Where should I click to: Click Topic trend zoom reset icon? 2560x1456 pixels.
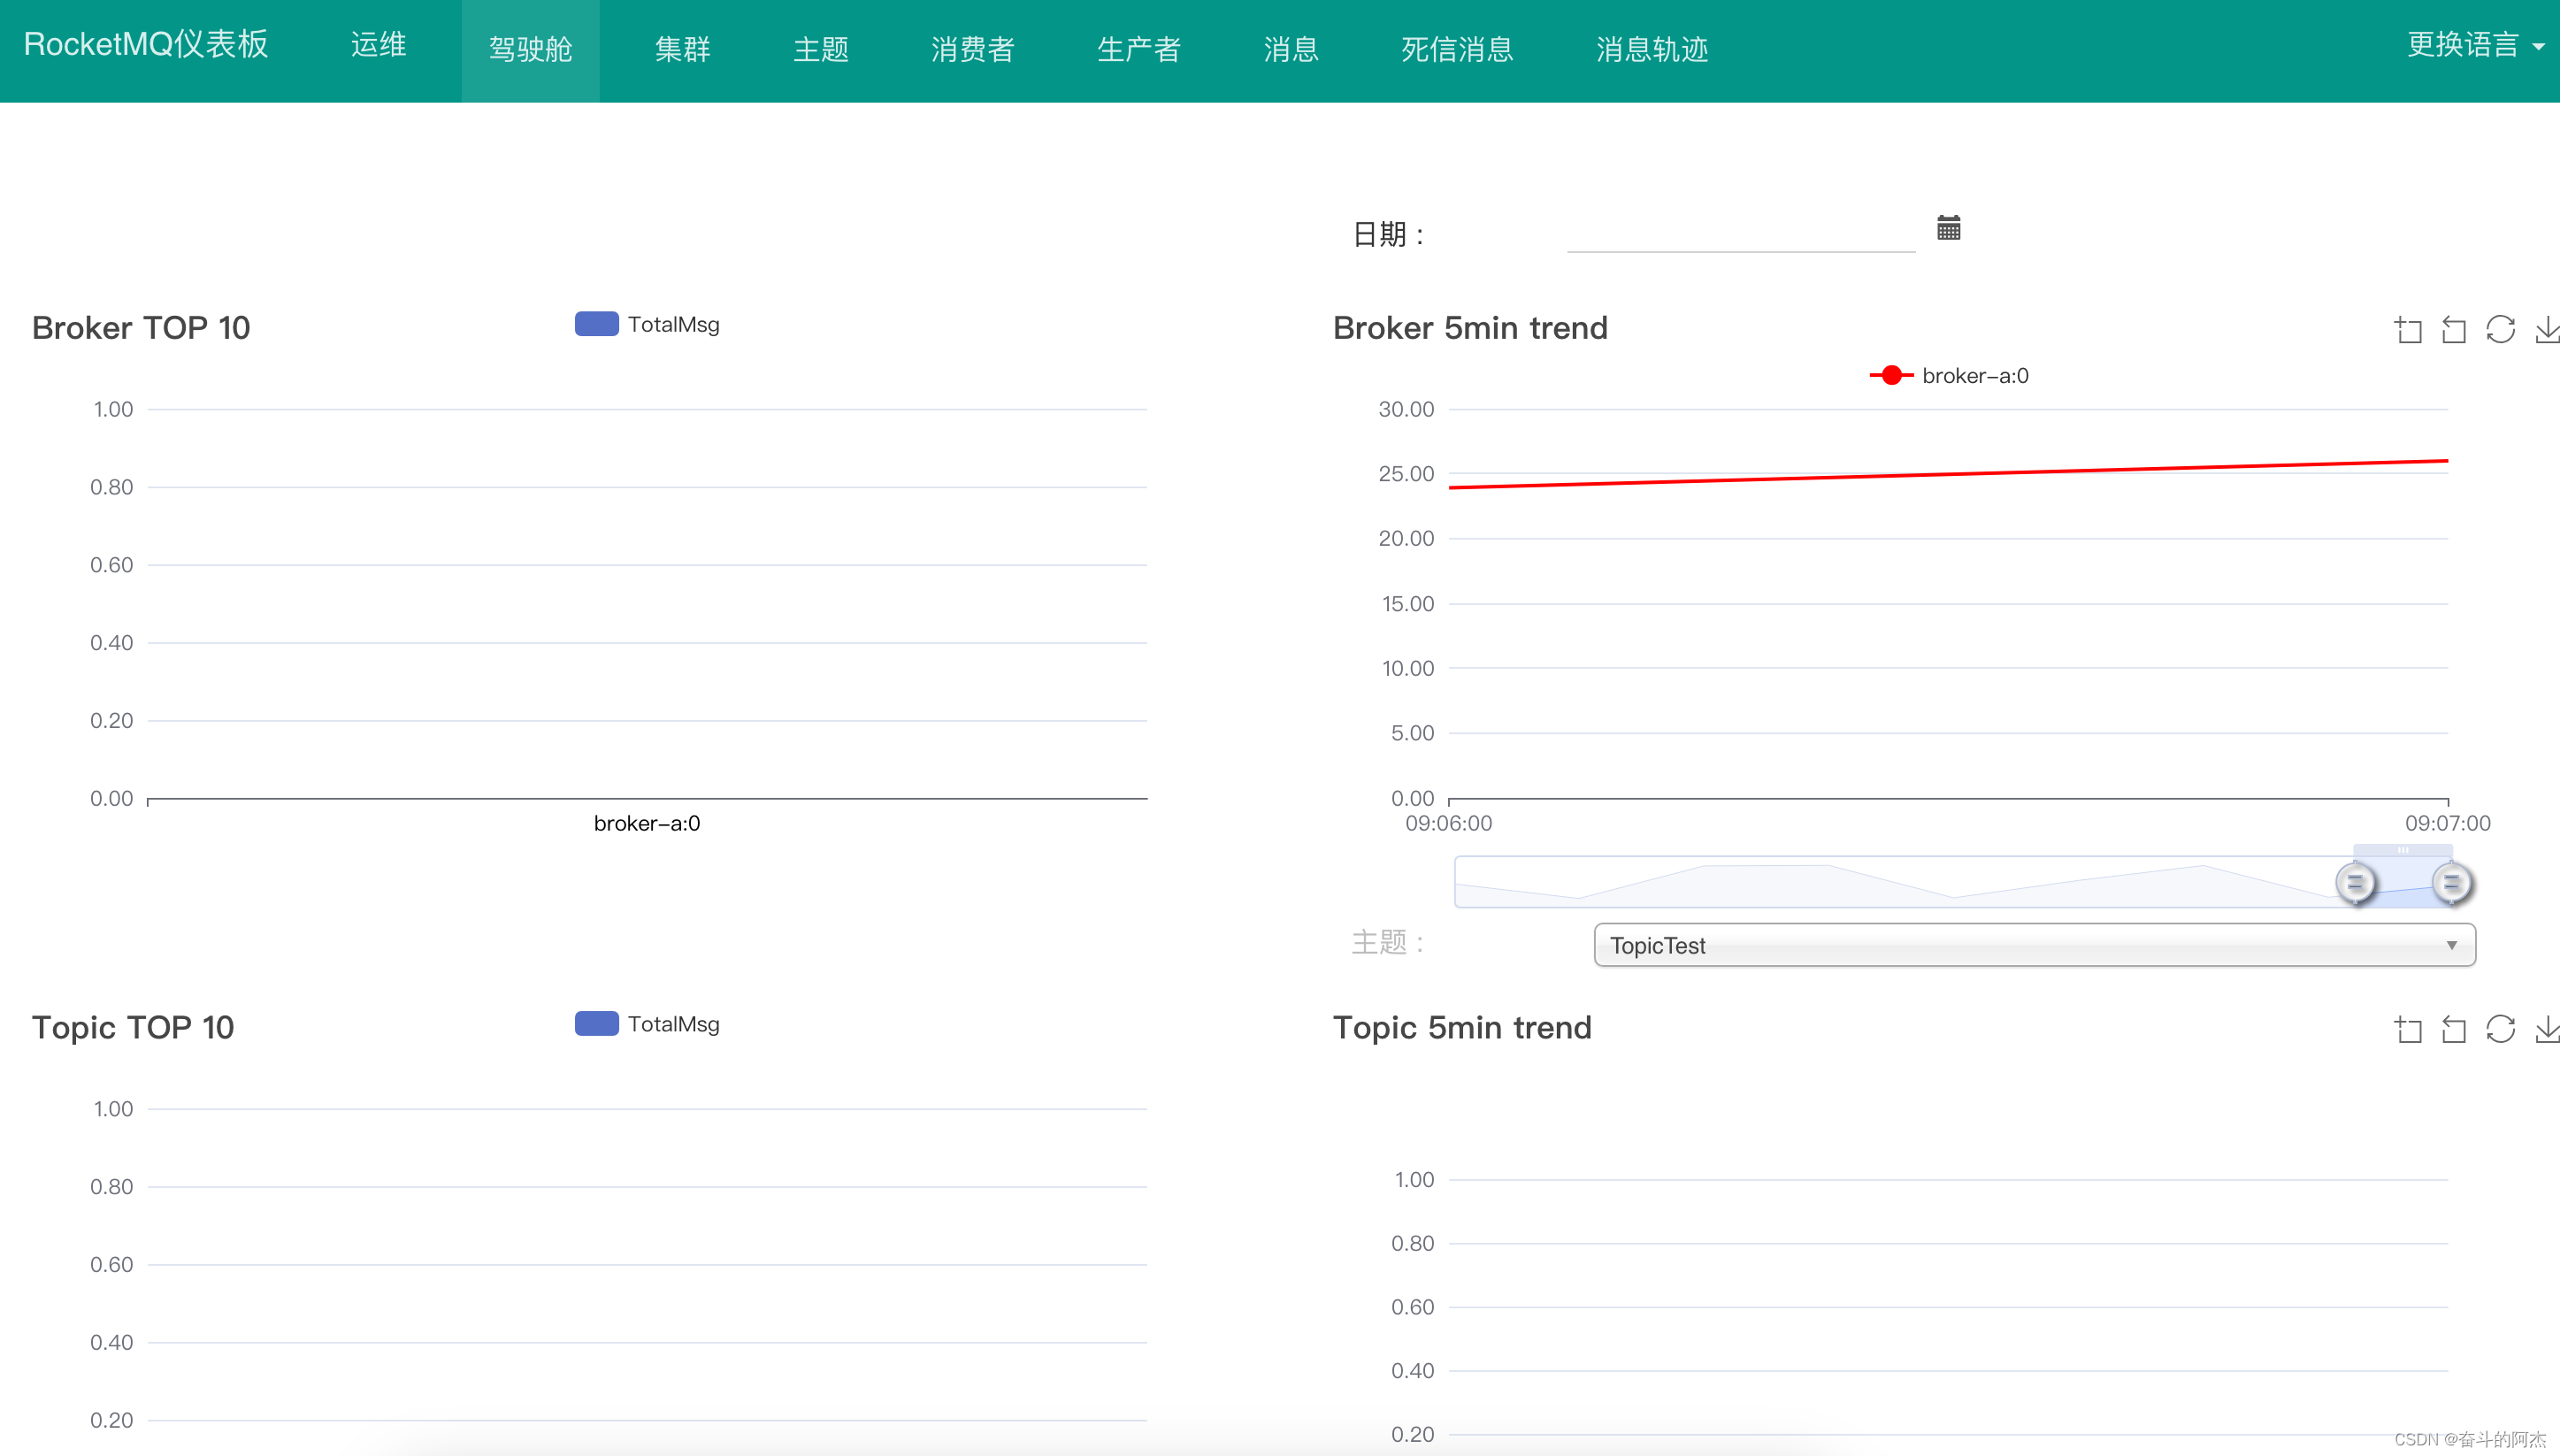click(x=2453, y=1029)
